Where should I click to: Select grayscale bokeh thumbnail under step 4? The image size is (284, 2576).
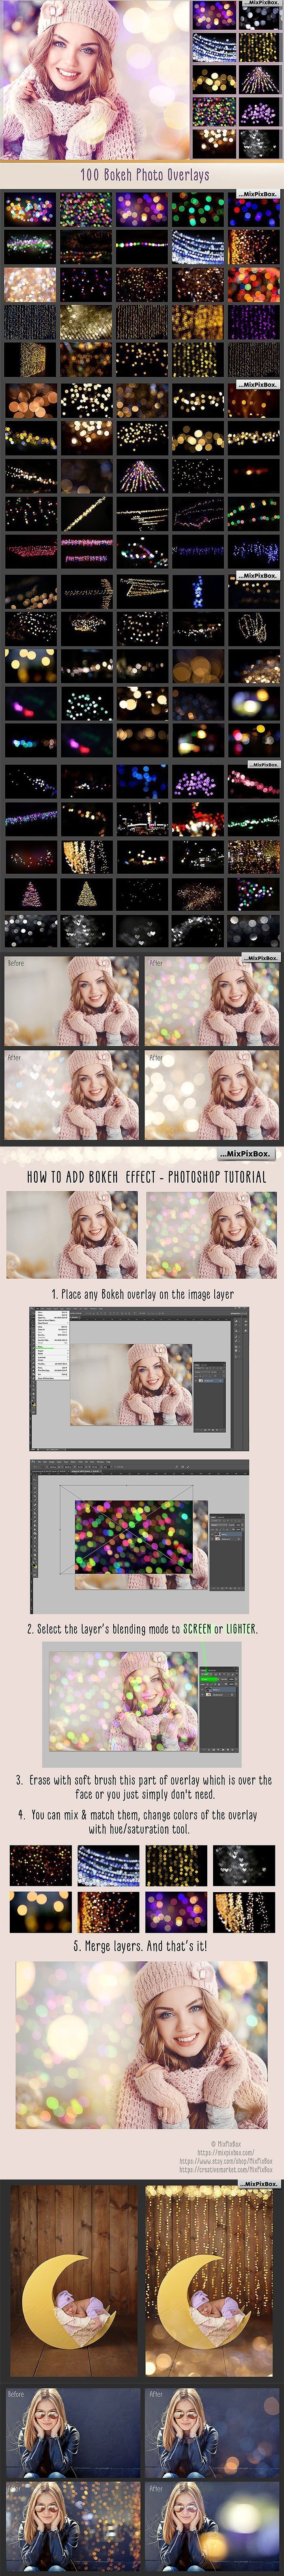coord(244,1865)
